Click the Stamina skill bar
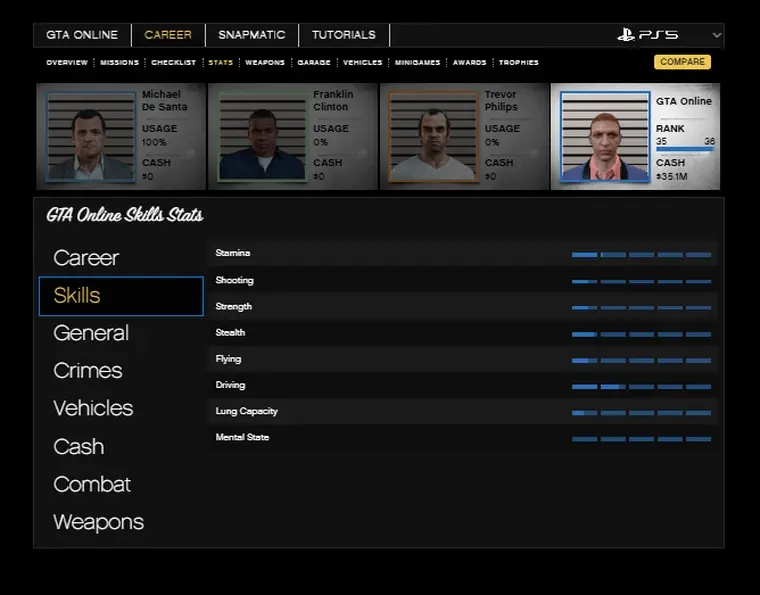Image resolution: width=760 pixels, height=595 pixels. tap(641, 255)
